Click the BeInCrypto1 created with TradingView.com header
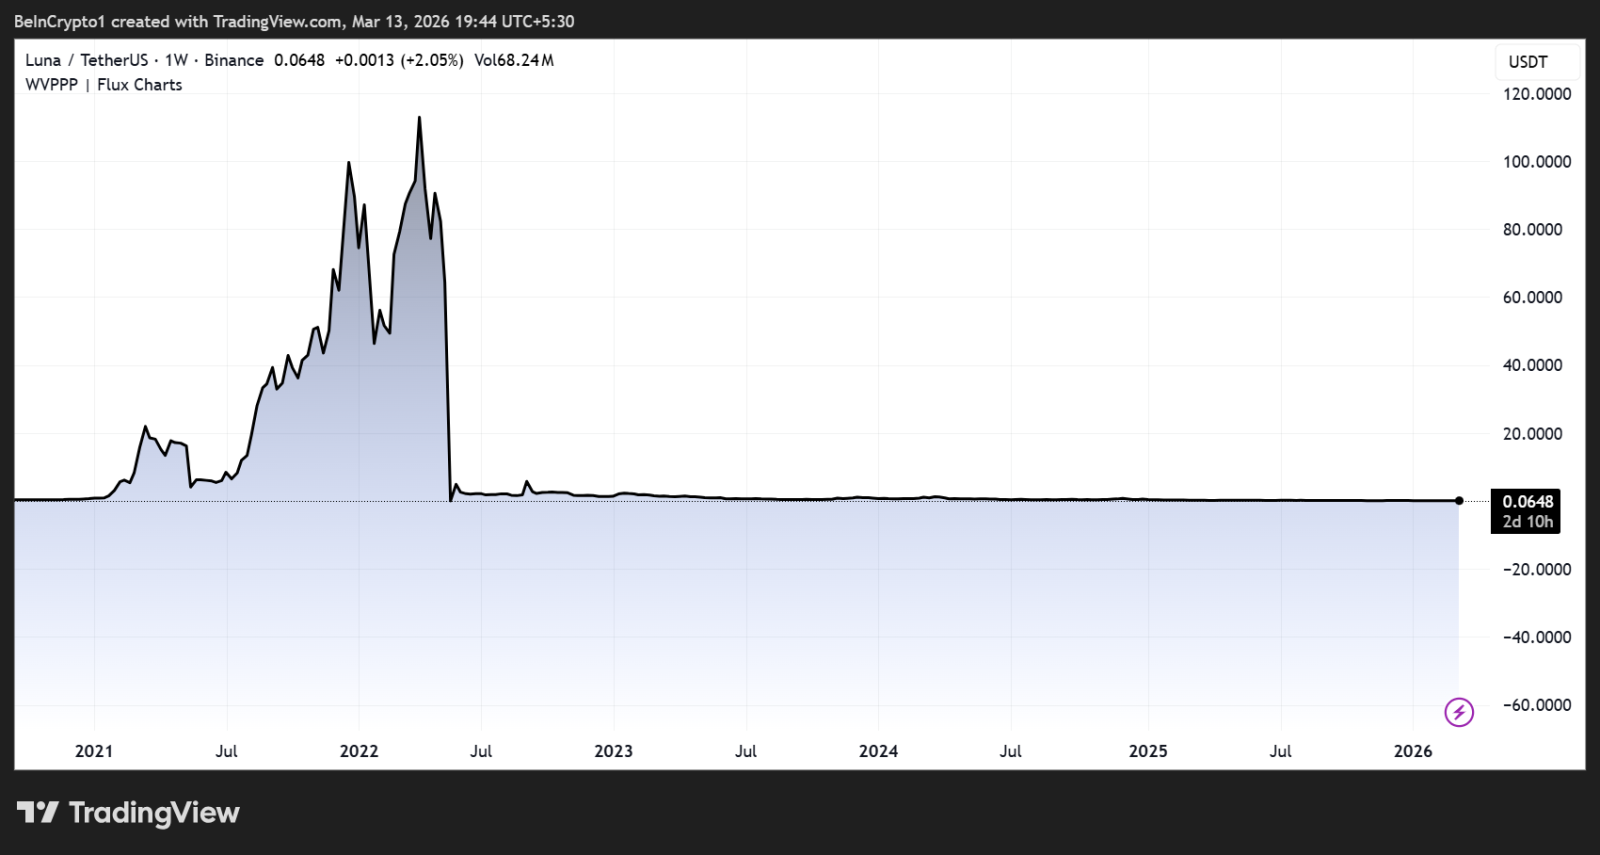Viewport: 1600px width, 855px height. click(294, 21)
